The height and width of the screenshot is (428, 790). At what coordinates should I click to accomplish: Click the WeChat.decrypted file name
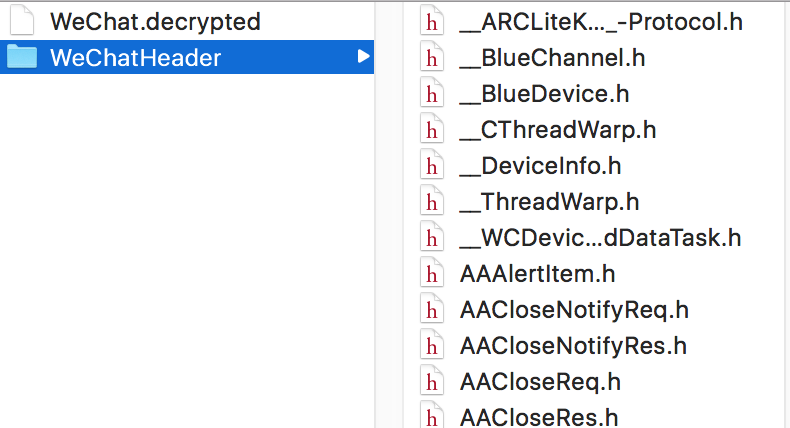tap(155, 22)
